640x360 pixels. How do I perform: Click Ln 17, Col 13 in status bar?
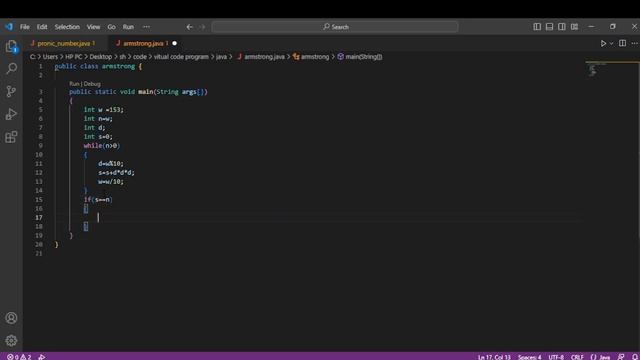tap(494, 357)
